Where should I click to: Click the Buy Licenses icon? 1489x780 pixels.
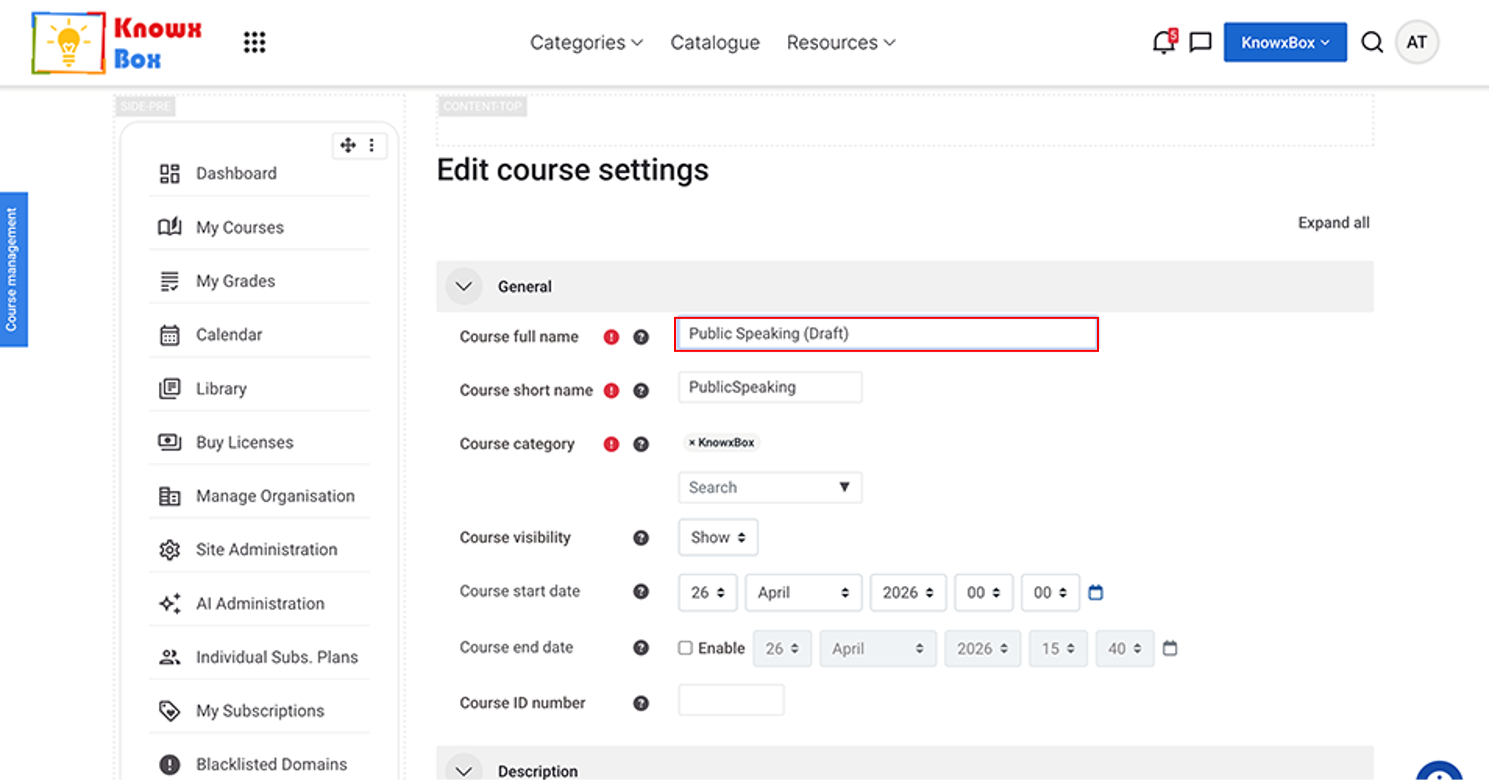pyautogui.click(x=170, y=442)
